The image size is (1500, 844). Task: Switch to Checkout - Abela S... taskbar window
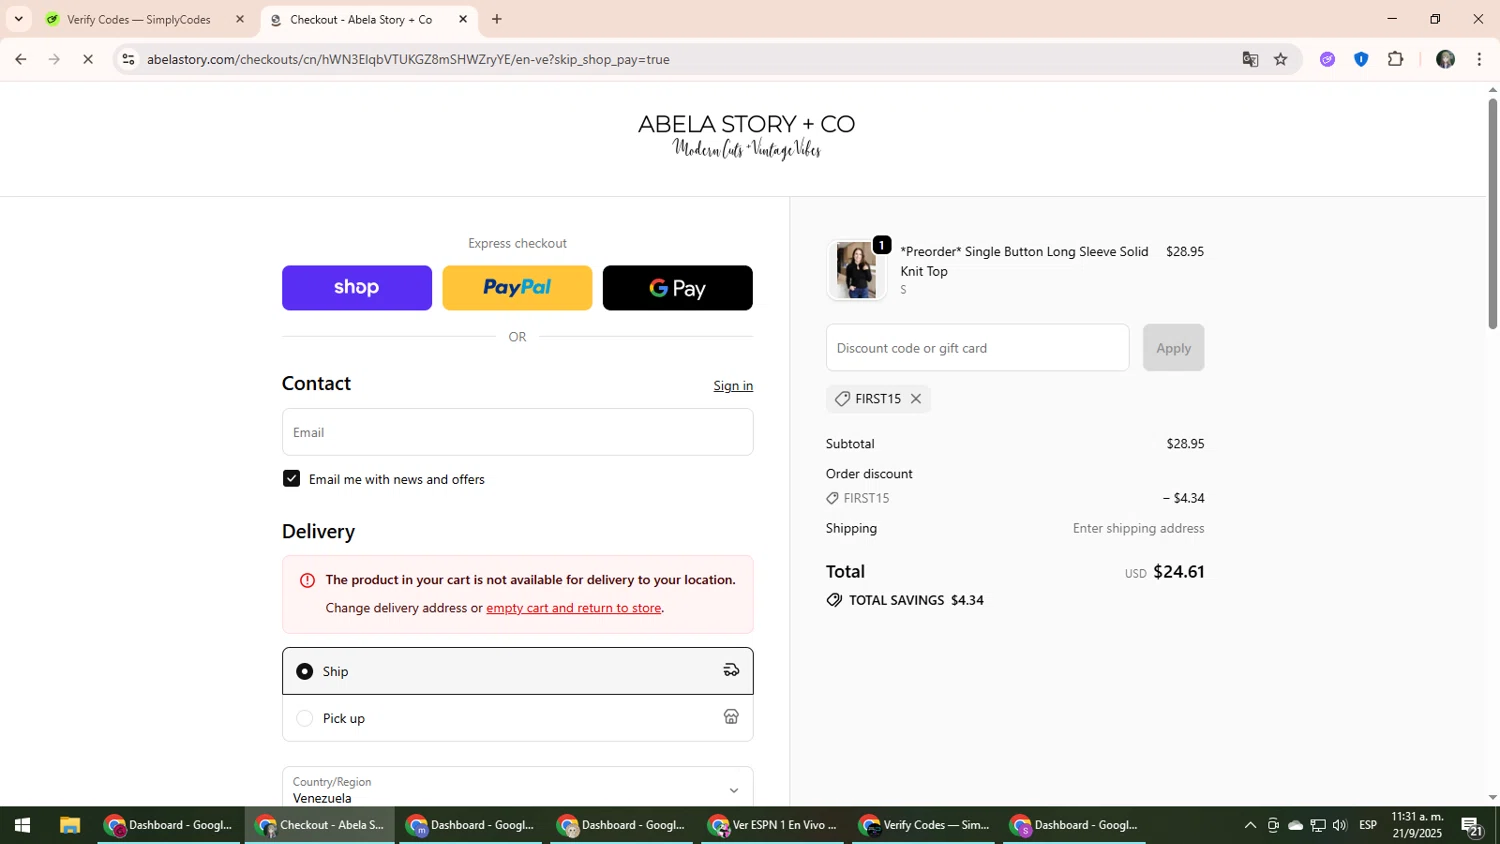pos(320,825)
